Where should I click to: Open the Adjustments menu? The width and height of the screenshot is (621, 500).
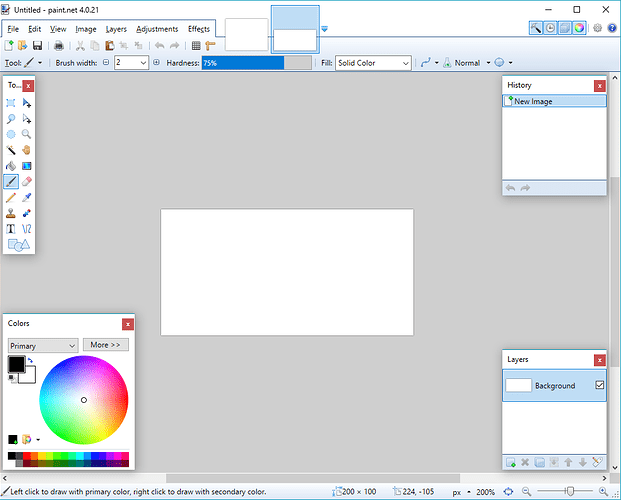[157, 29]
